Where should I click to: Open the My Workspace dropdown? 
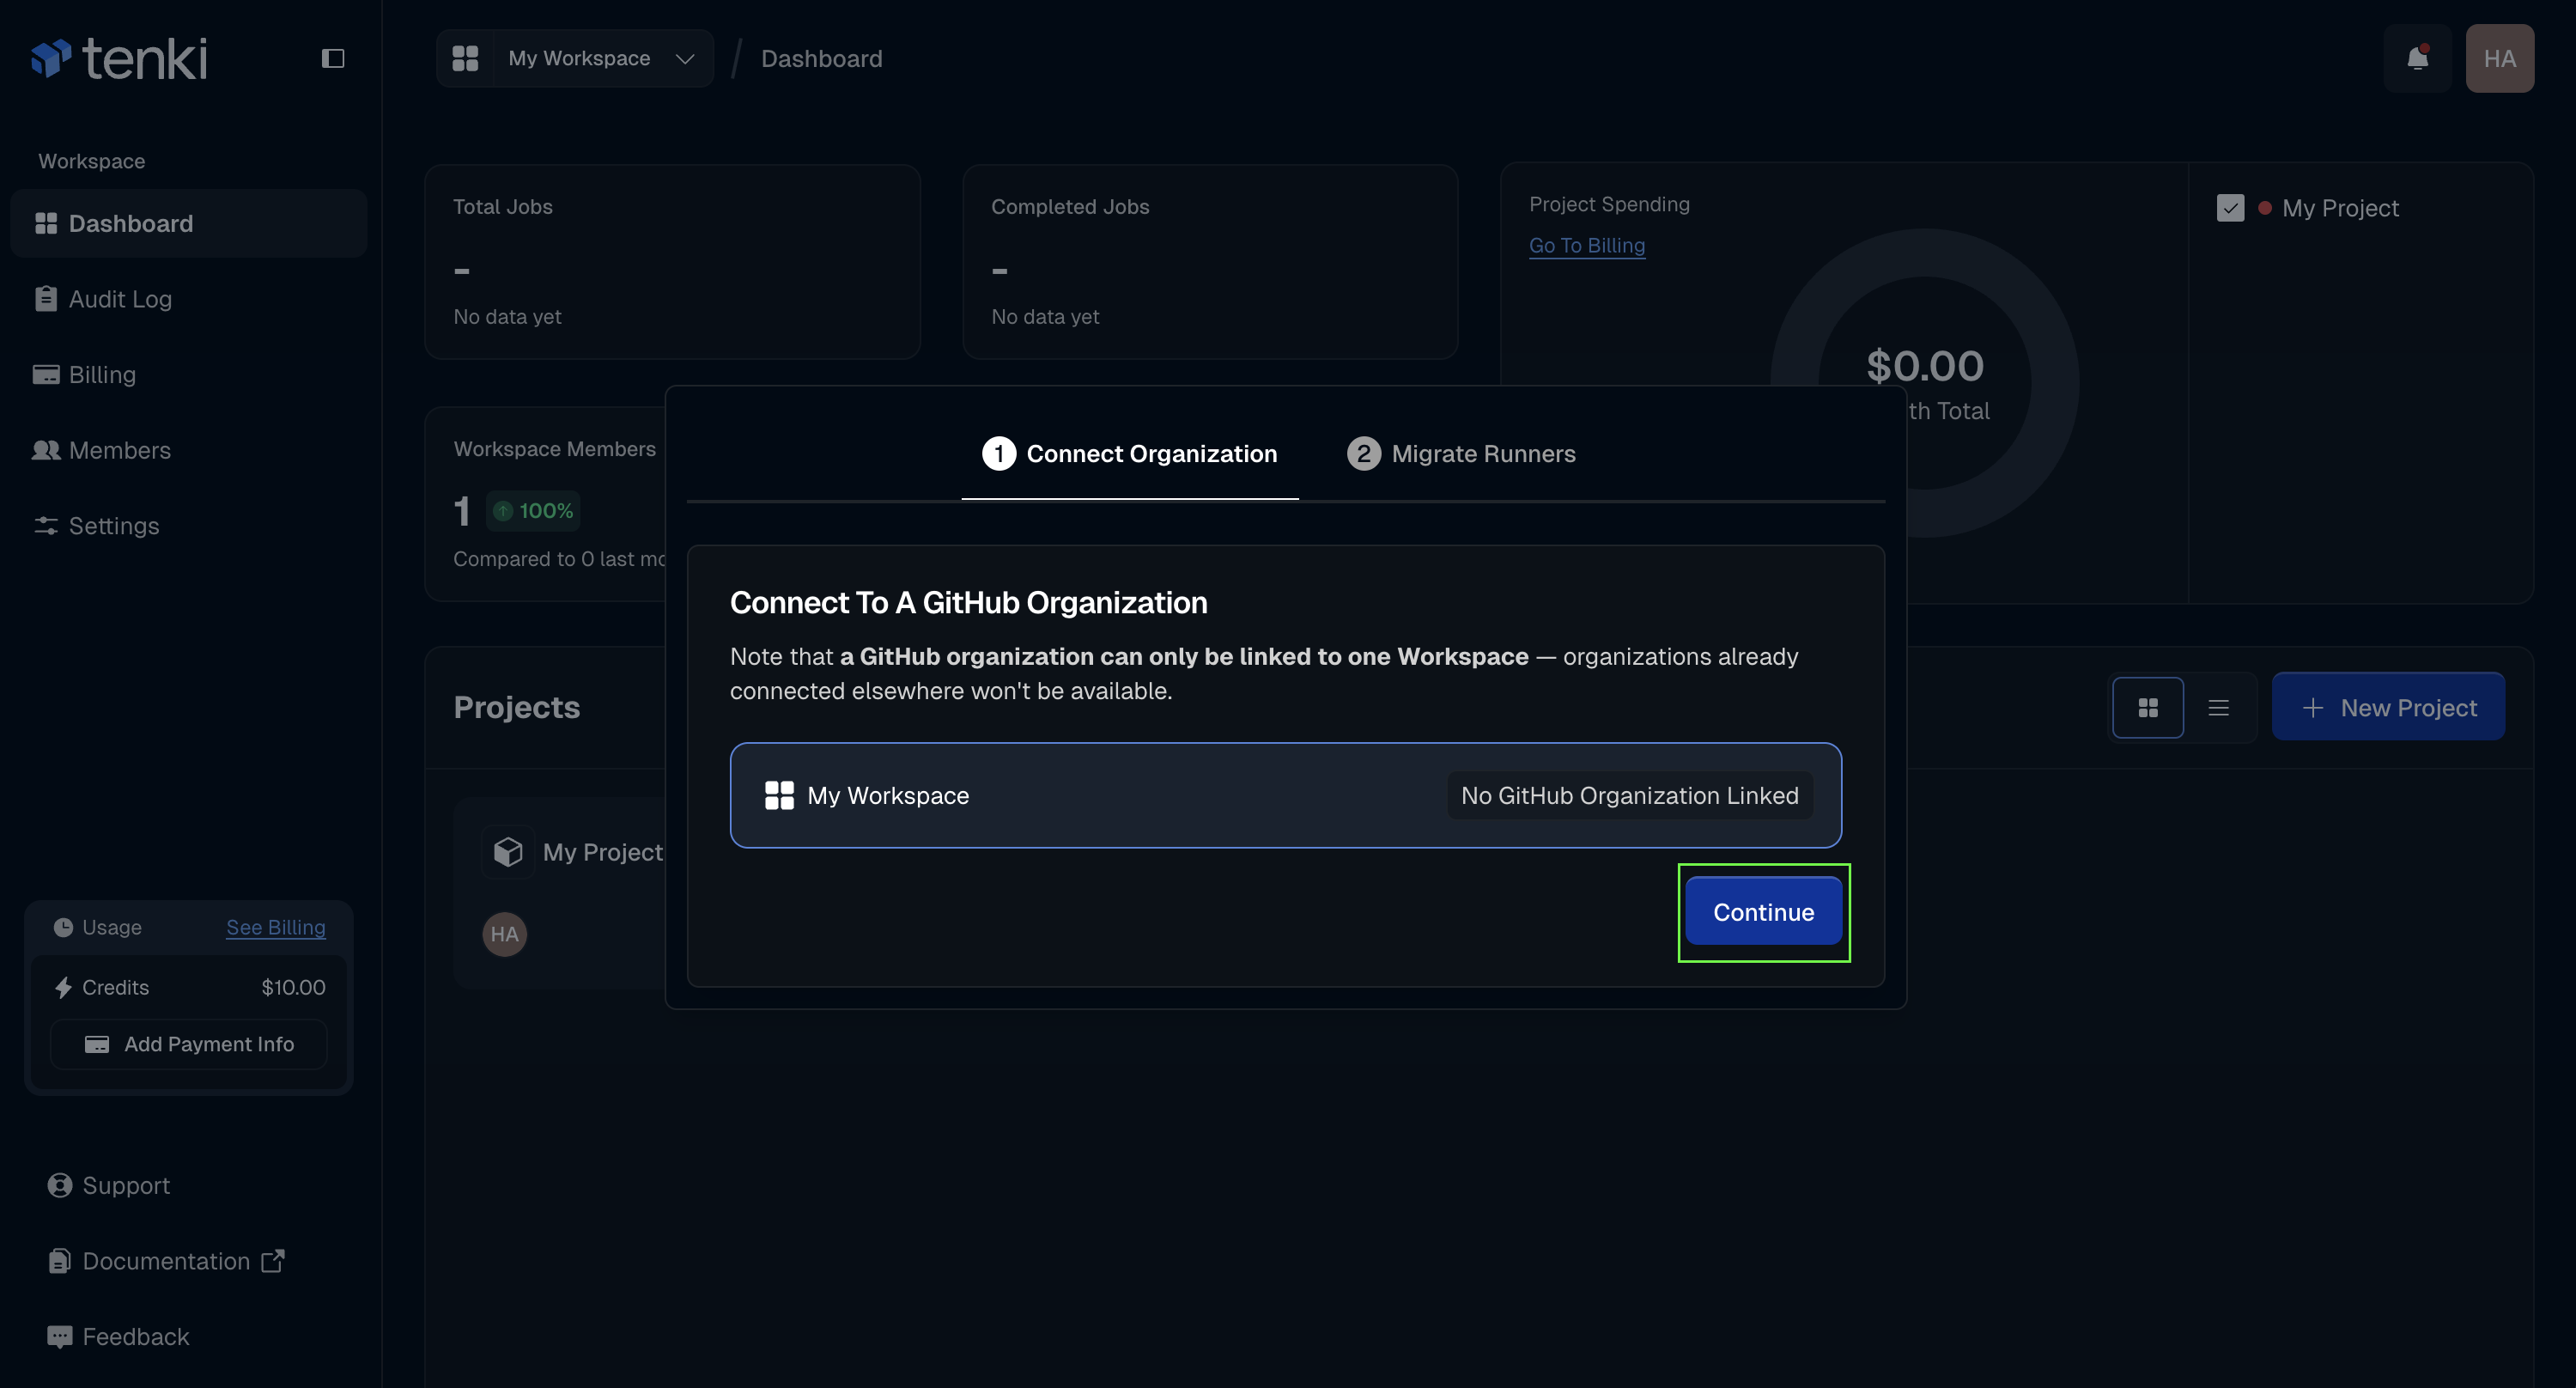pyautogui.click(x=578, y=57)
